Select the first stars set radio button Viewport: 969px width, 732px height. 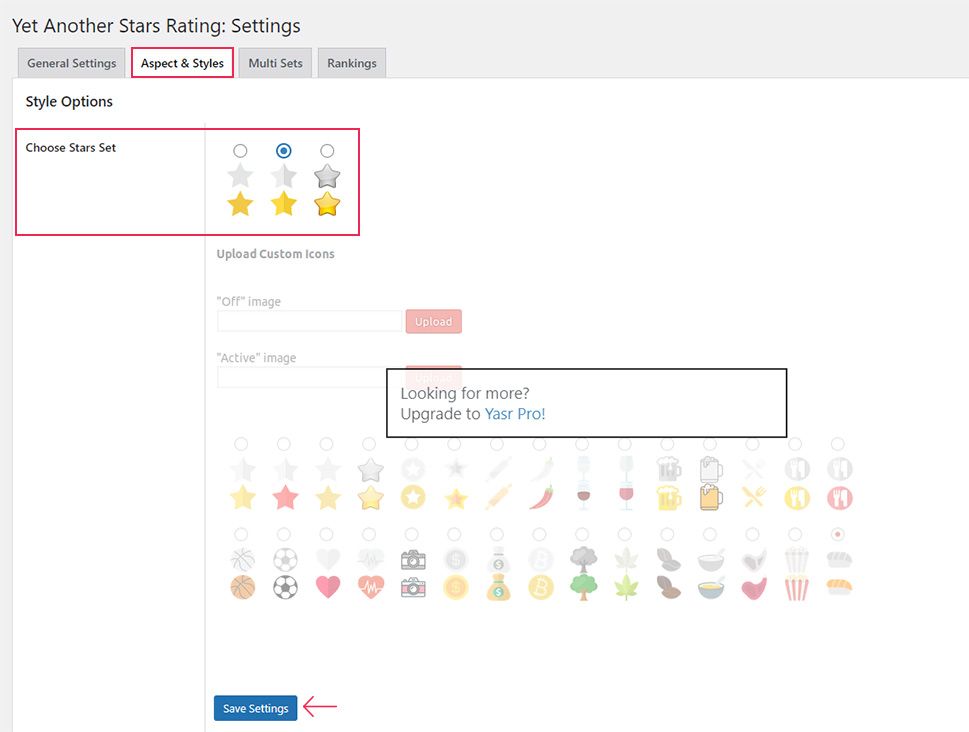[240, 151]
